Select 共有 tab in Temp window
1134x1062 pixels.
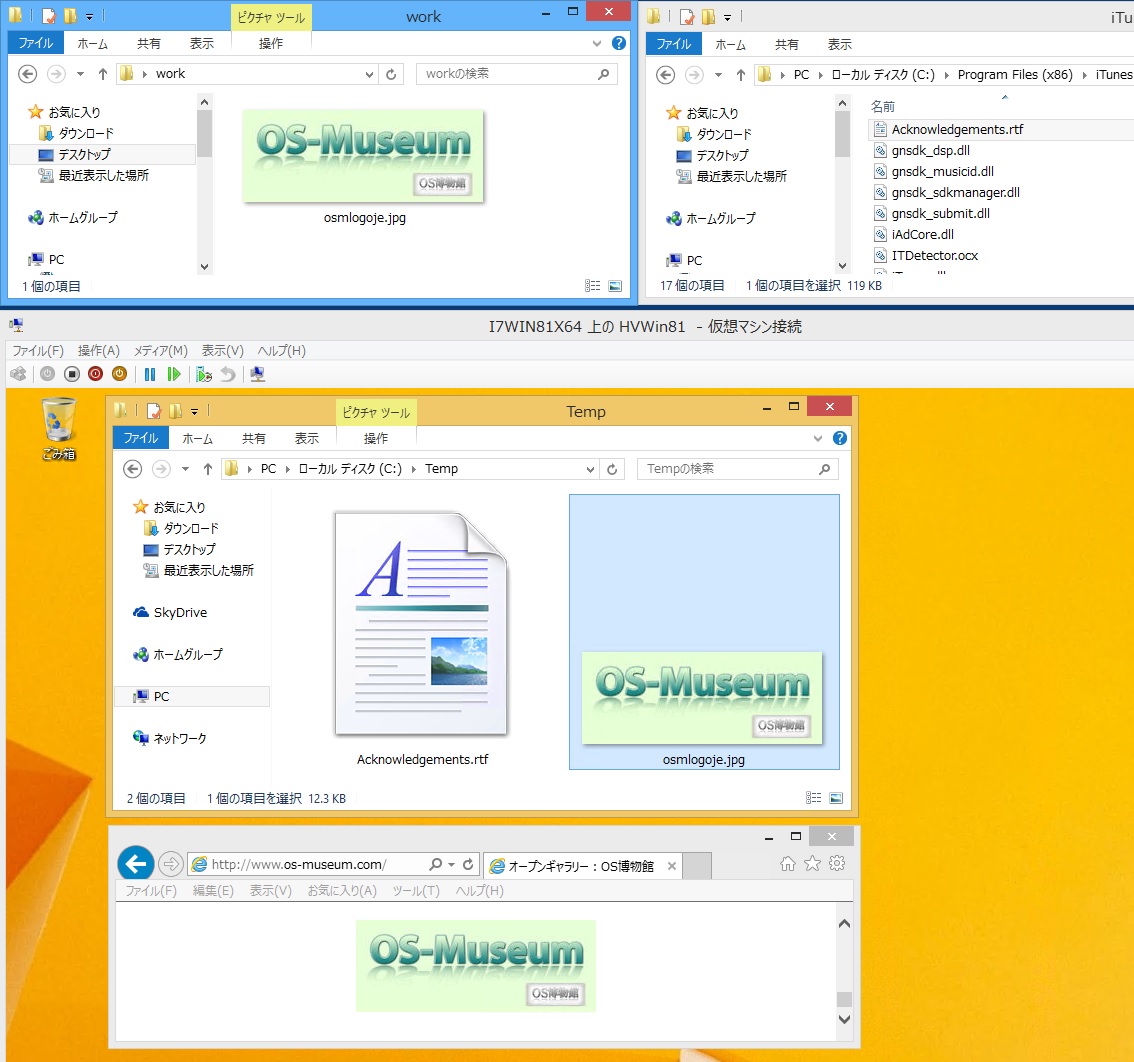click(253, 438)
